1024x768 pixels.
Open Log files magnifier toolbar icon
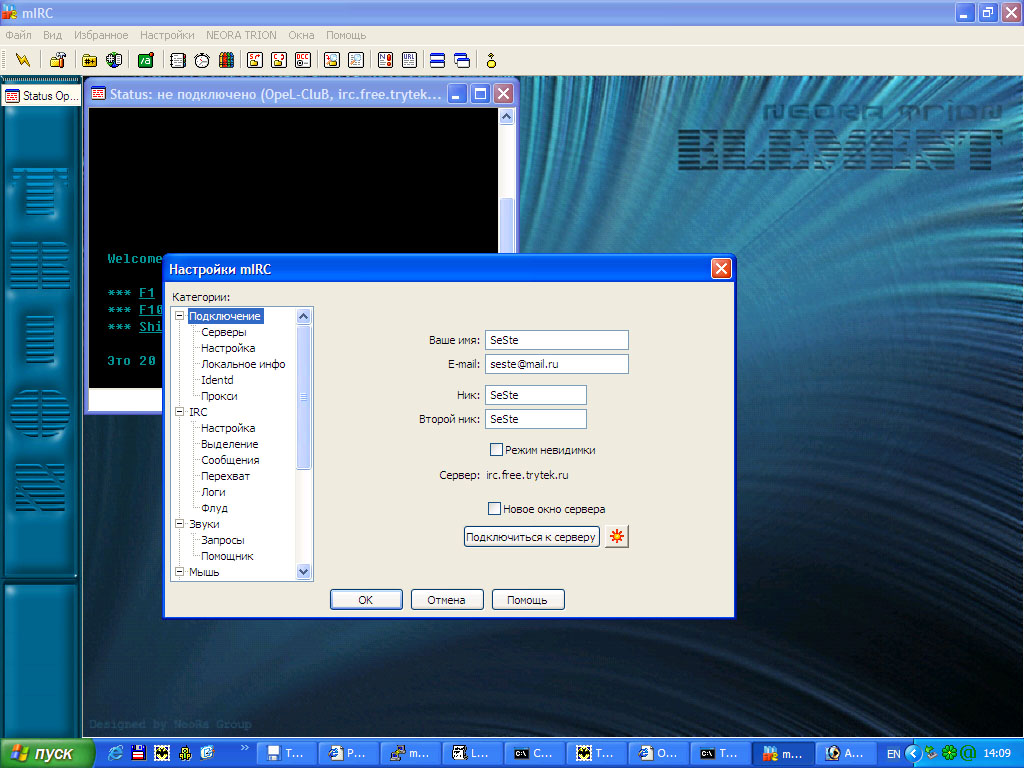[356, 60]
